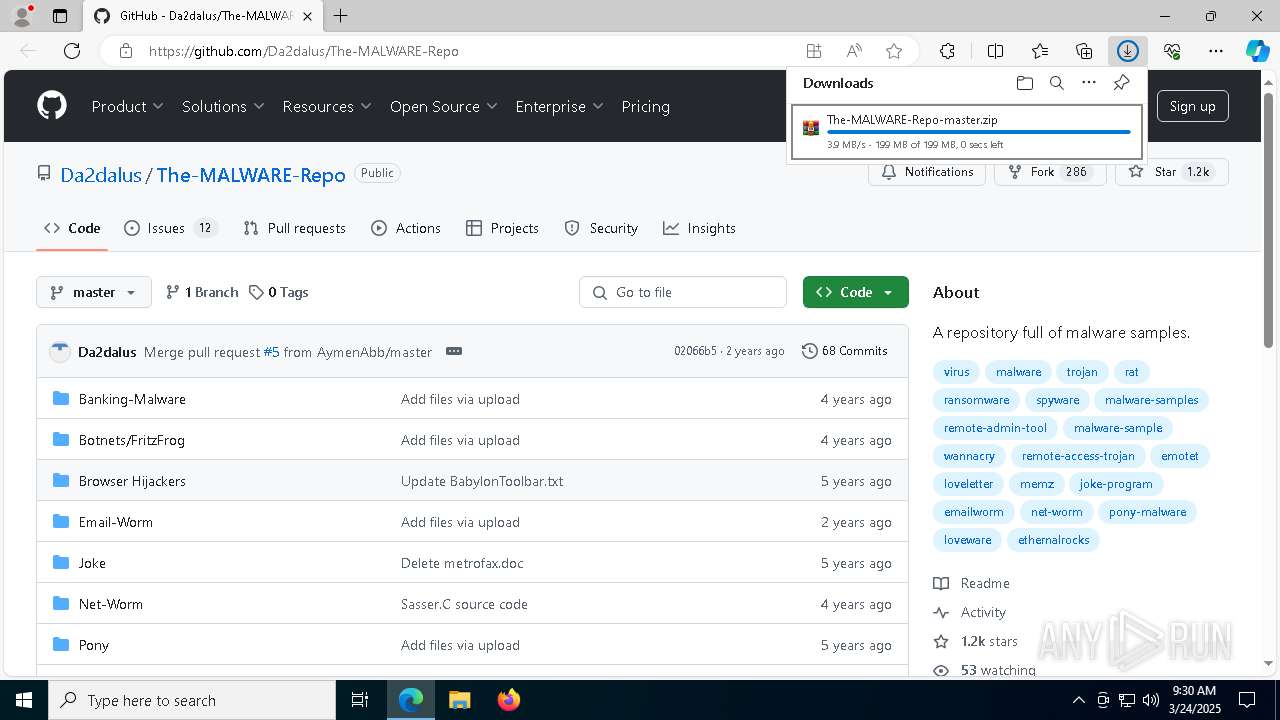1280x720 pixels.
Task: Search downloads with magnifier icon
Action: click(1056, 83)
